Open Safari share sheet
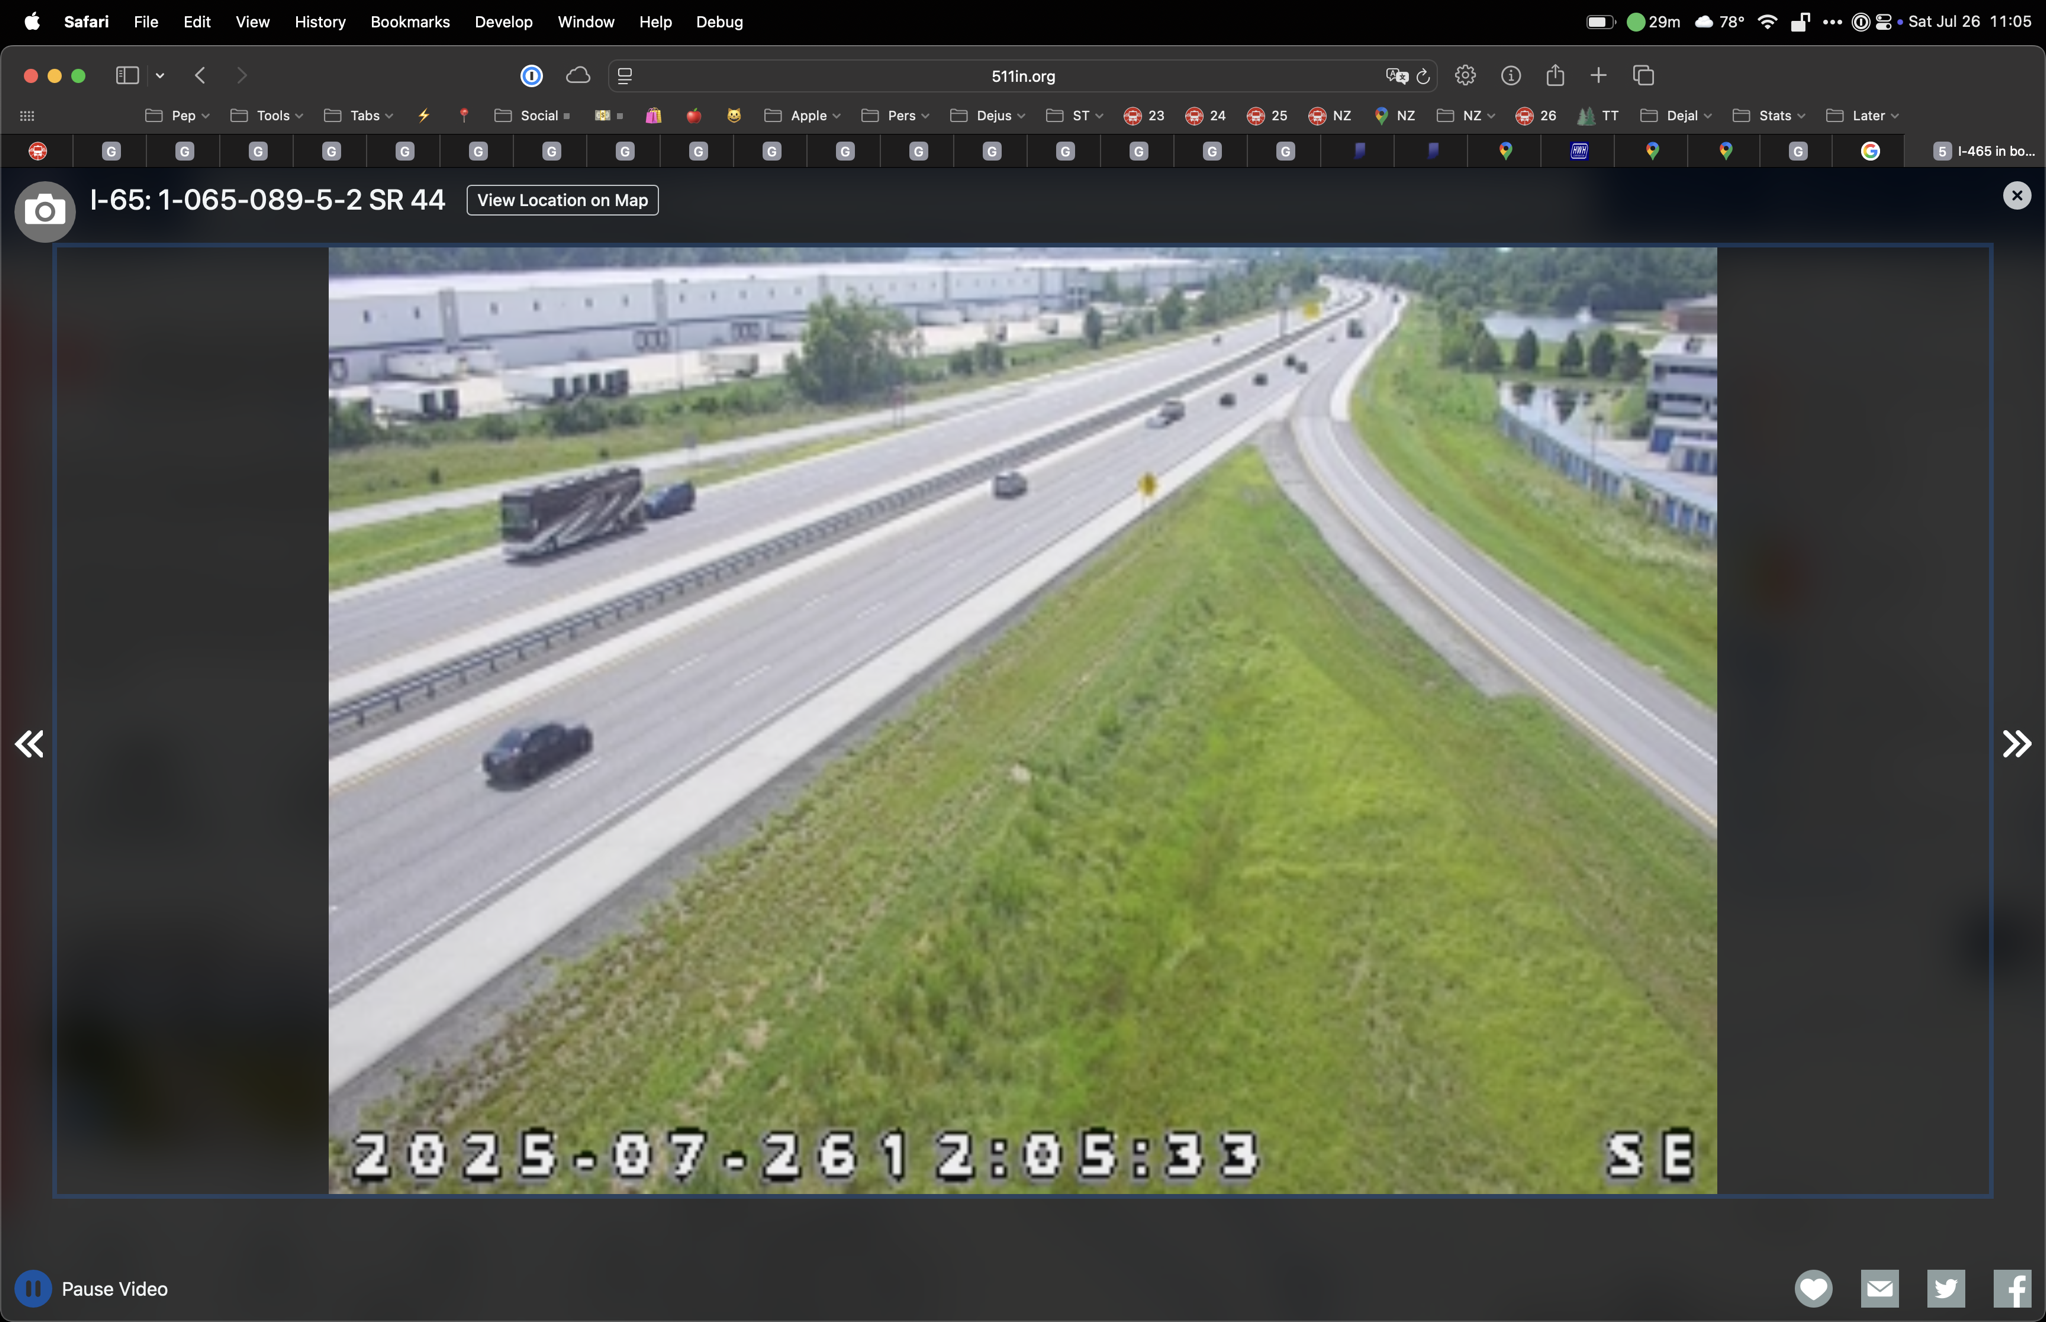 1555,75
